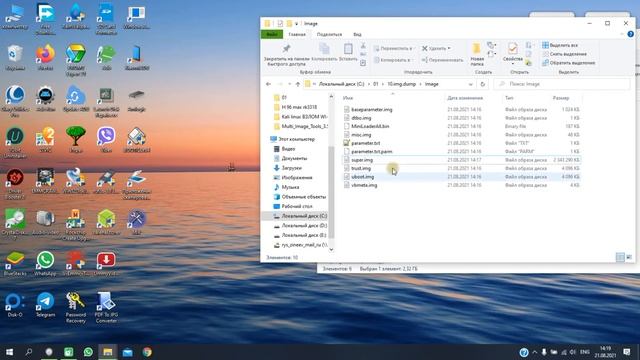Open the Telegram desktop shortcut
Image resolution: width=640 pixels, height=360 pixels.
[x=45, y=304]
